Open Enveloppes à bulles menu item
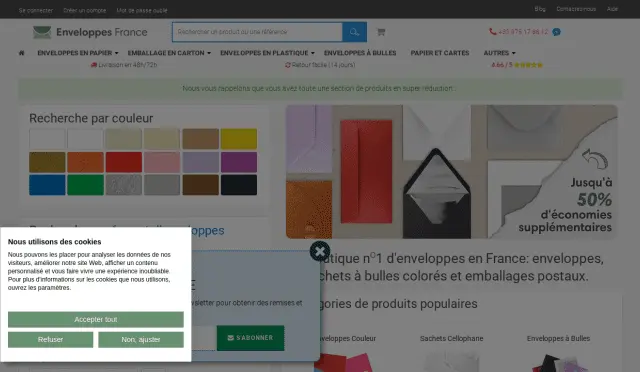 [360, 53]
